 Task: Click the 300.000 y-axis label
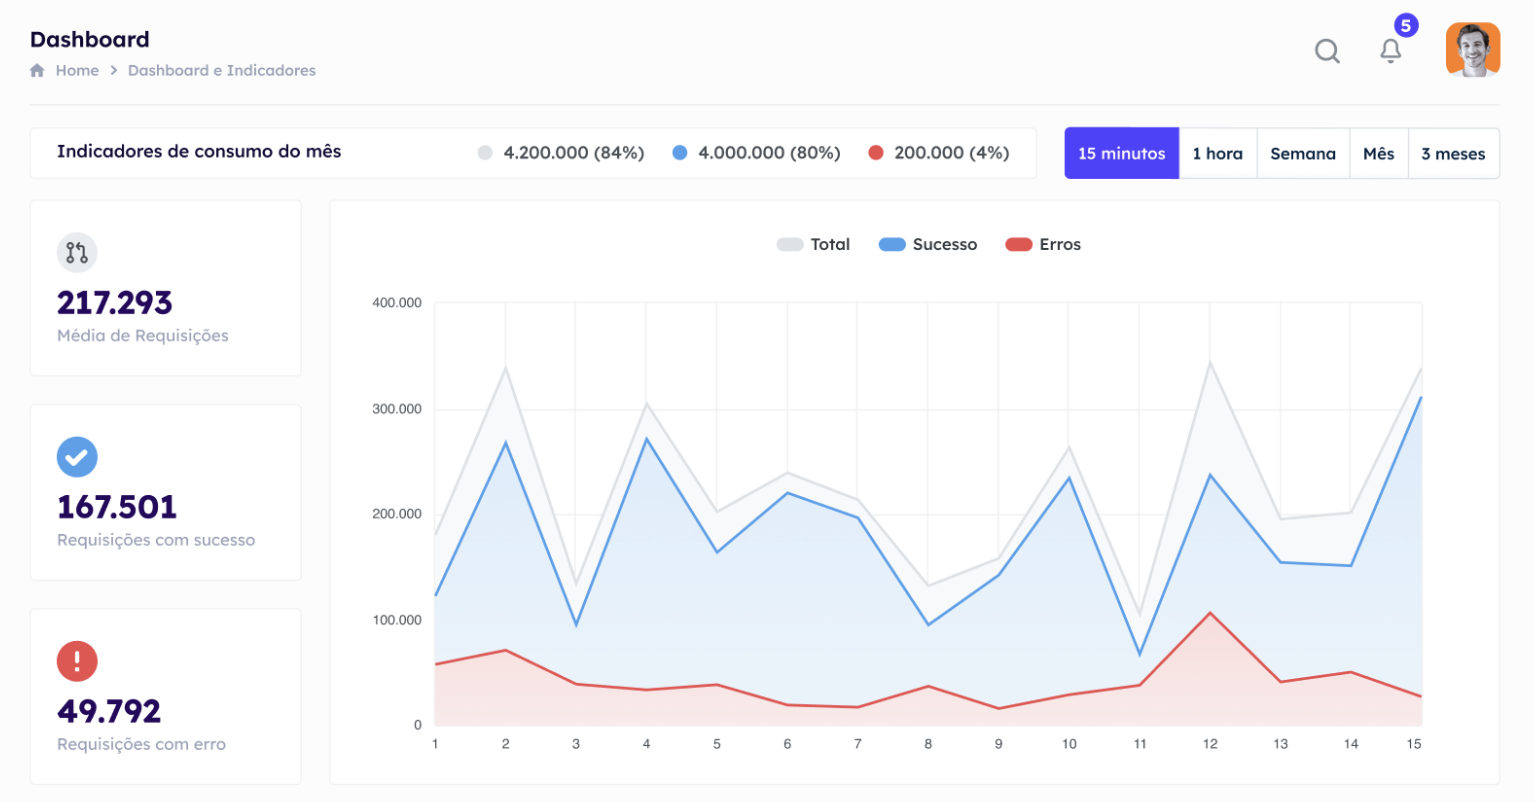(397, 409)
